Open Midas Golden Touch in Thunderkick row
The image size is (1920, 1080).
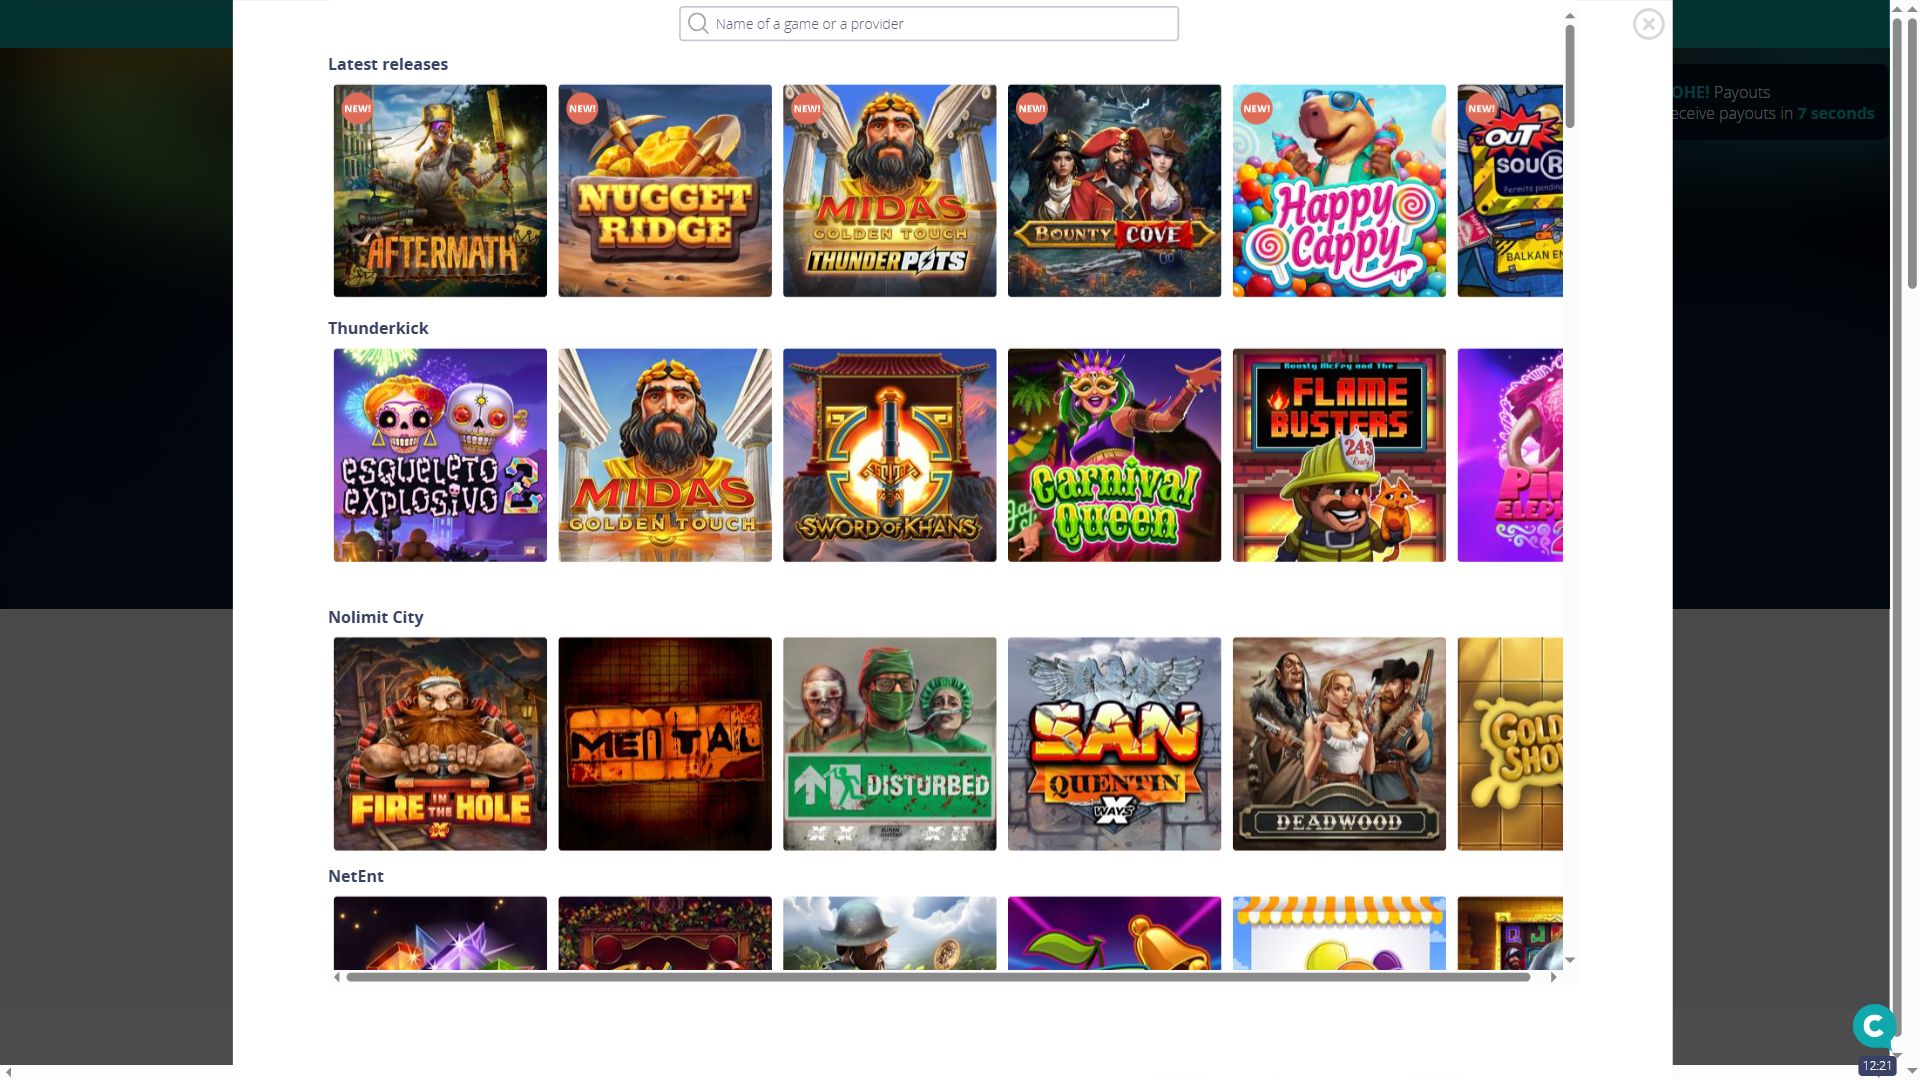(x=665, y=455)
